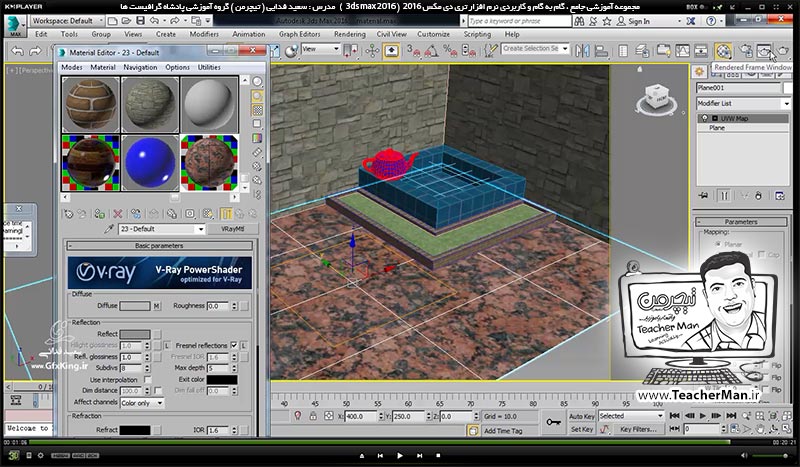800x467 pixels.
Task: Click Reset Map/Mtl red X icon
Action: click(x=118, y=214)
